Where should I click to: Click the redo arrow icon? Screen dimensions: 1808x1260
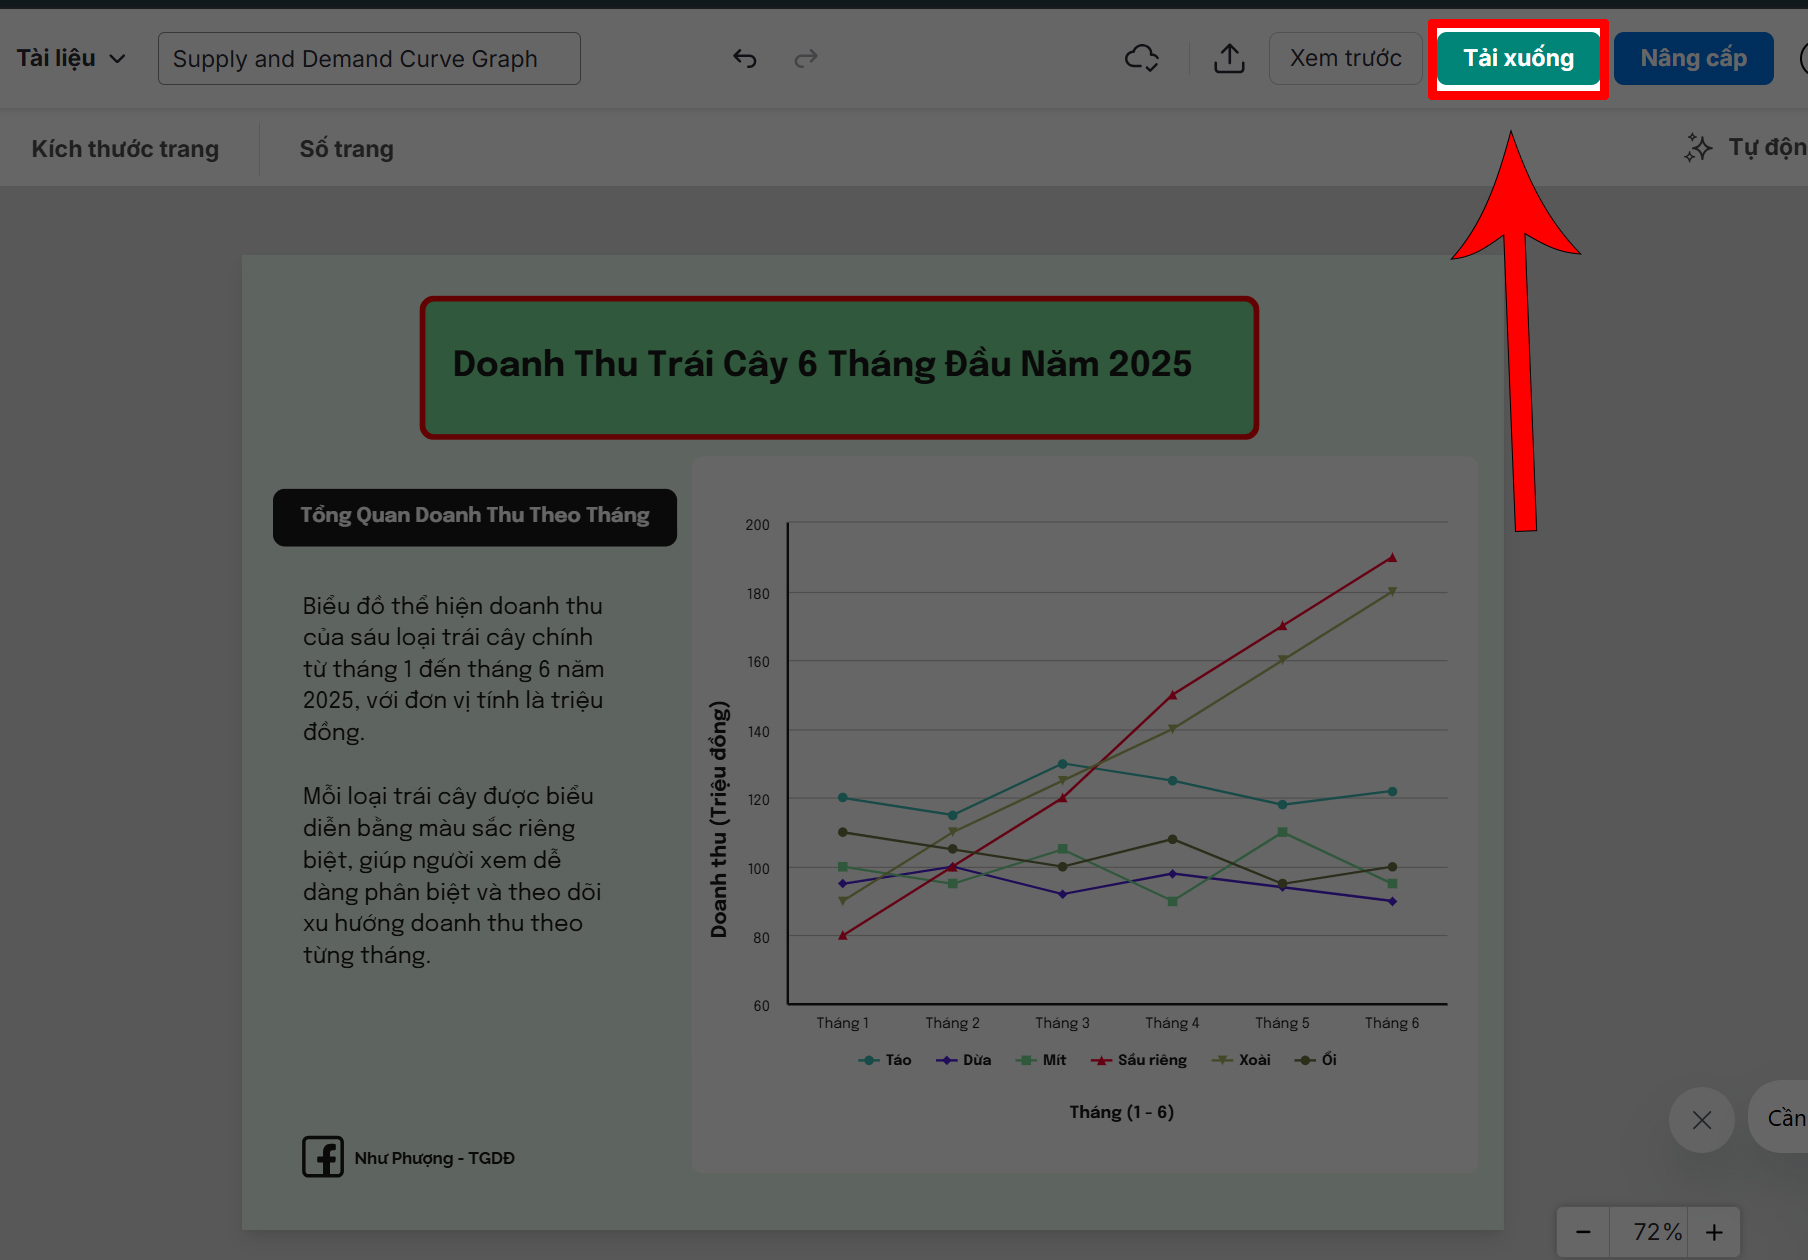point(806,59)
